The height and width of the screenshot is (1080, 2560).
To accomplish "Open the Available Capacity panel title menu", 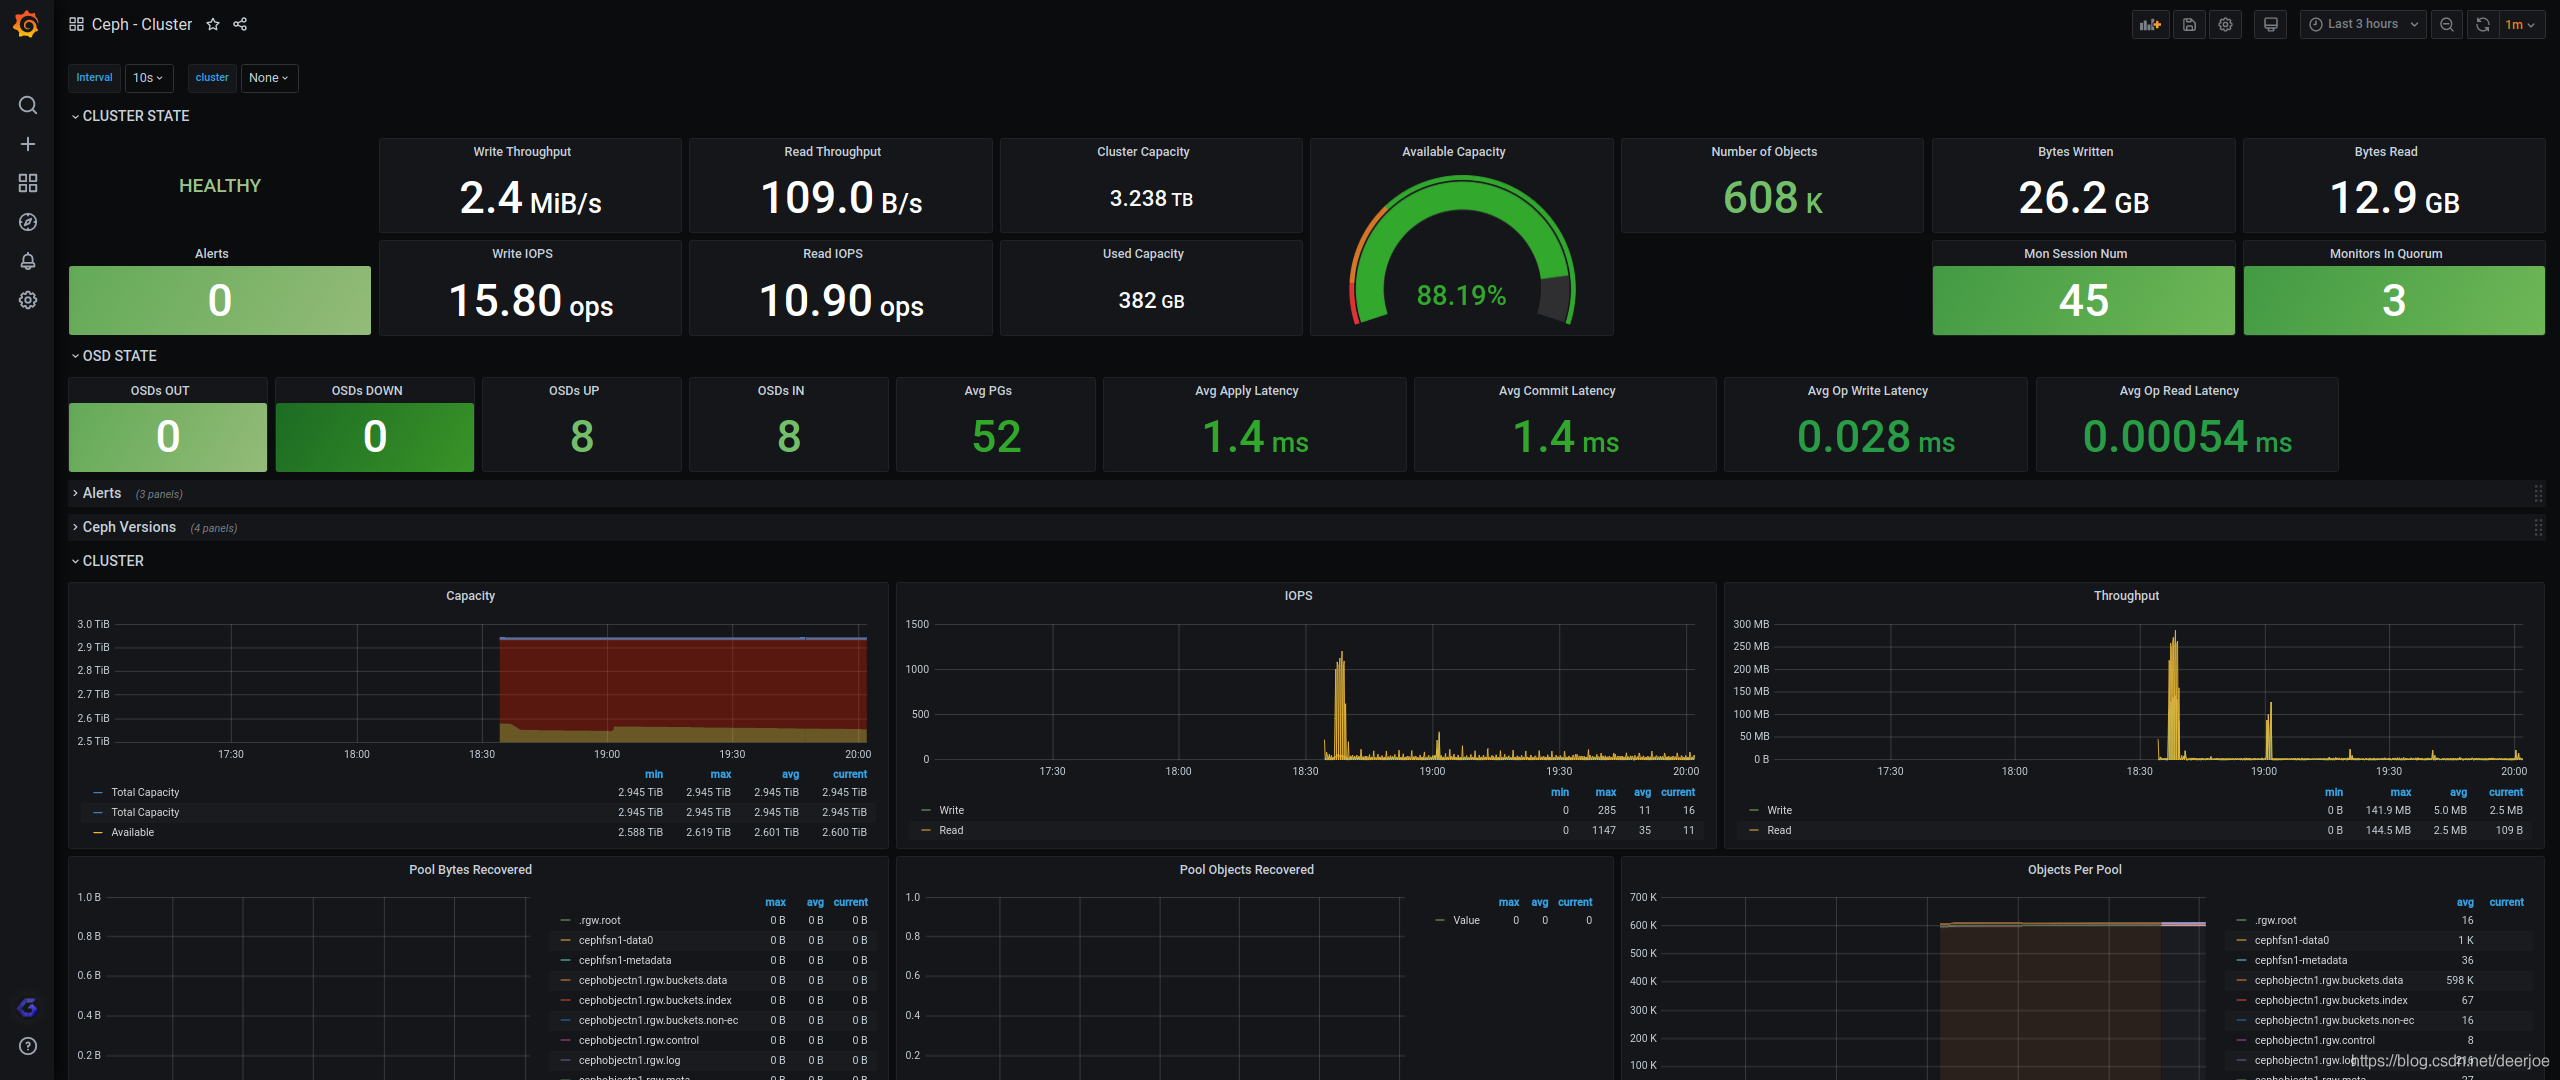I will (x=1454, y=152).
